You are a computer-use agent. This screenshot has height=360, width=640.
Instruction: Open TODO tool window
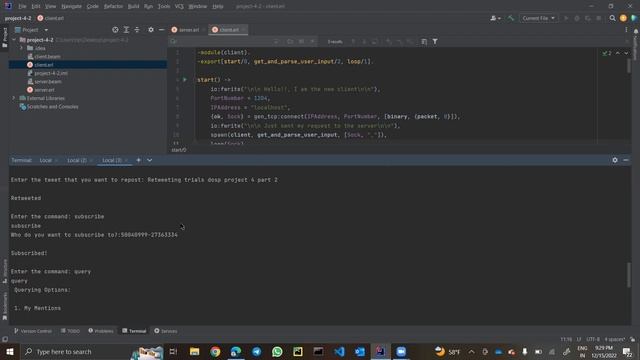click(70, 331)
